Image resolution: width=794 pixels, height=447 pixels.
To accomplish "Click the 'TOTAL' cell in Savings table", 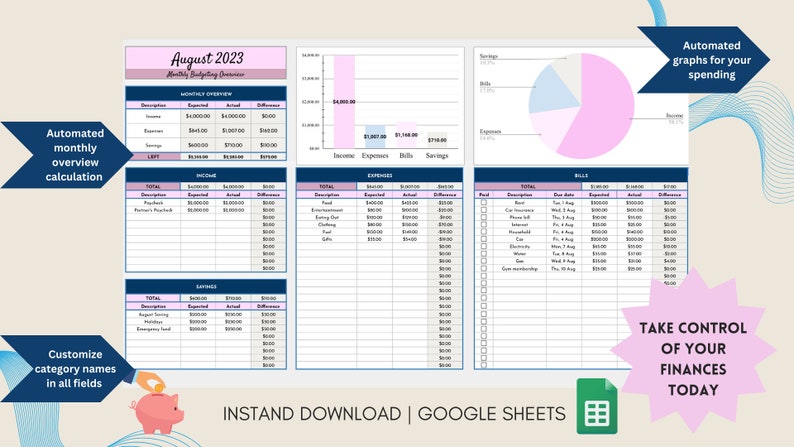I will point(153,298).
